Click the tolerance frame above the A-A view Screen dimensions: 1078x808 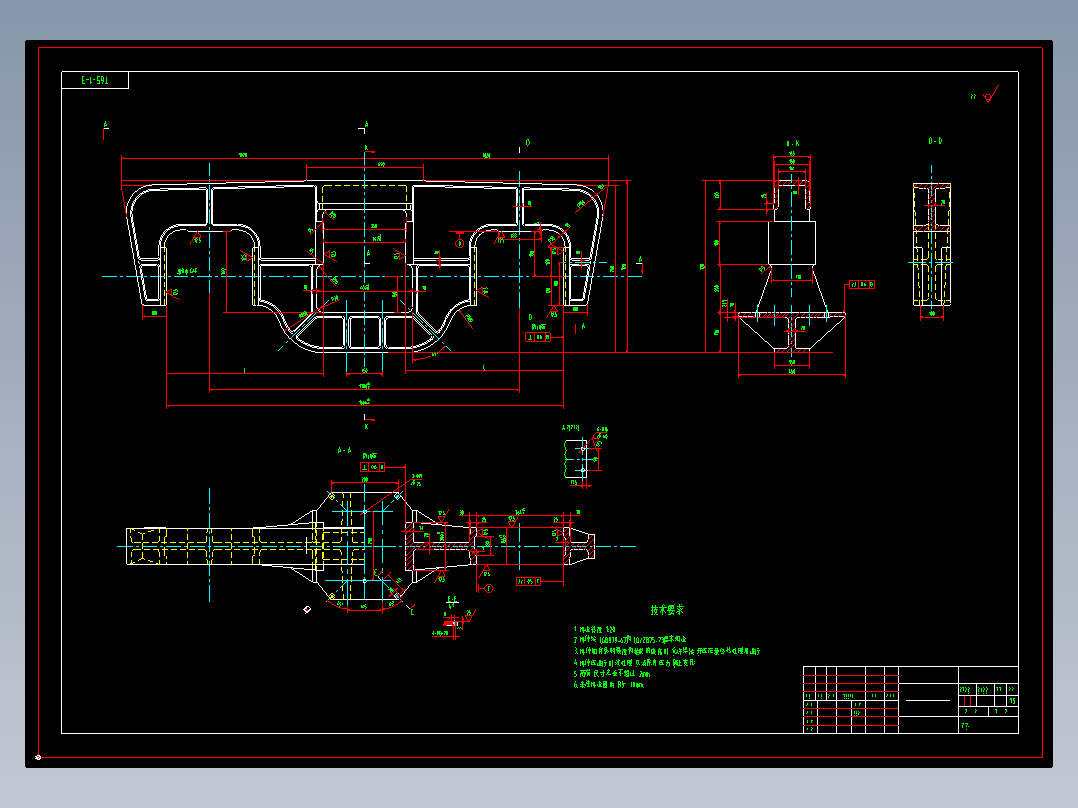(x=372, y=467)
